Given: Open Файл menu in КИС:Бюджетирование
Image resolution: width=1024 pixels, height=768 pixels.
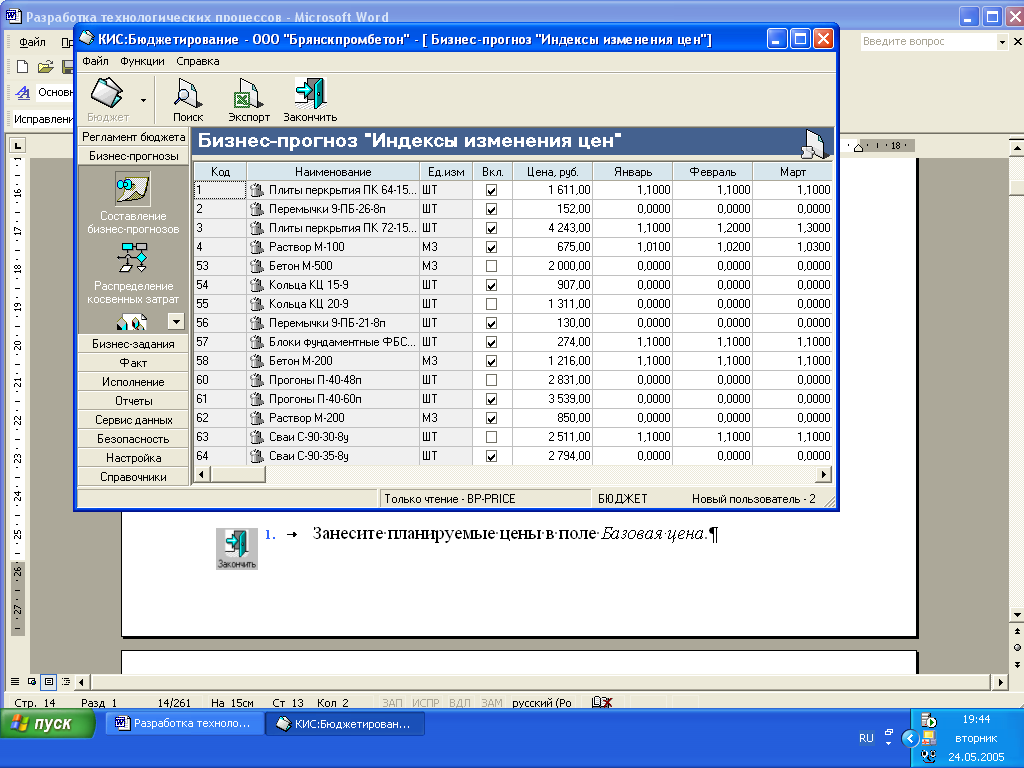Looking at the screenshot, I should tap(95, 61).
